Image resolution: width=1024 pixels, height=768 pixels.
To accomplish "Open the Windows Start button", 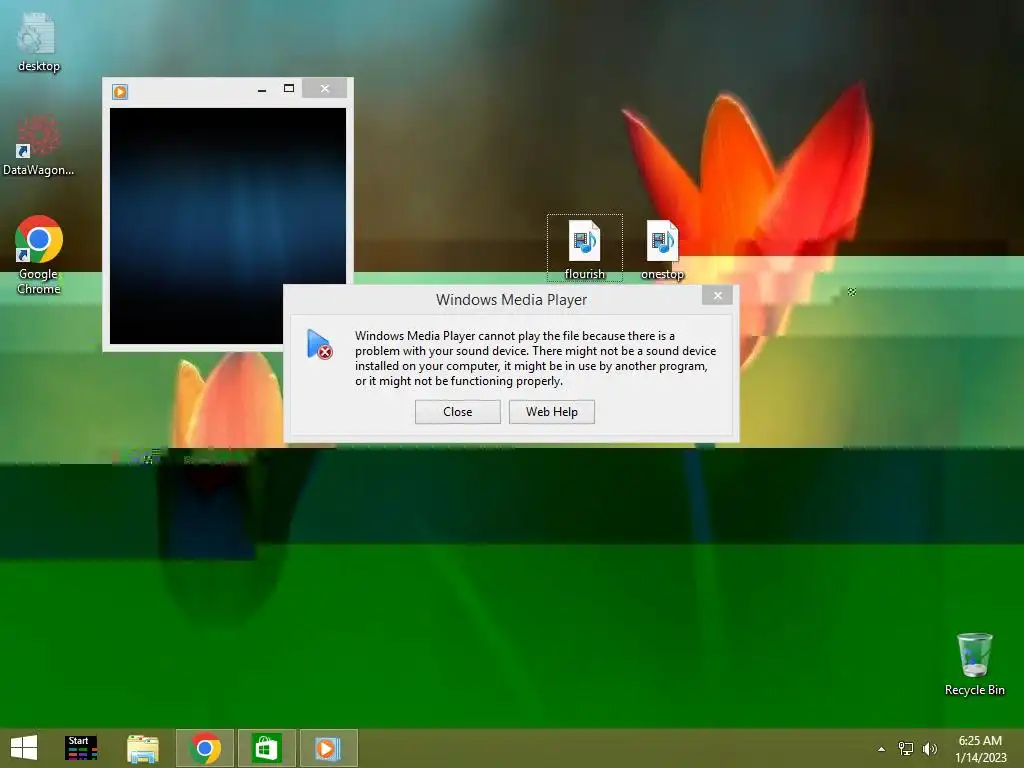I will (x=24, y=748).
